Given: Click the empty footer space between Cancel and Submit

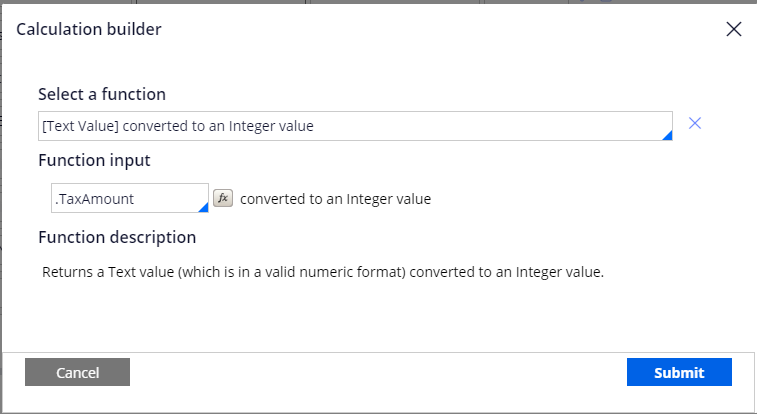Looking at the screenshot, I should 378,372.
